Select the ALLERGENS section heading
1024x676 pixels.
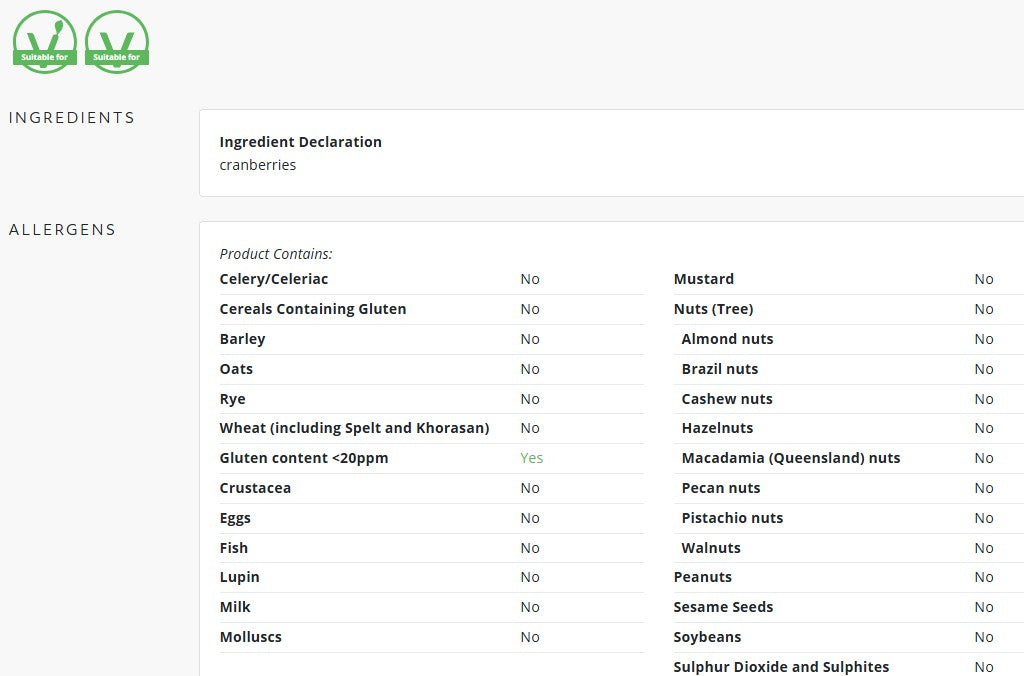[x=62, y=230]
